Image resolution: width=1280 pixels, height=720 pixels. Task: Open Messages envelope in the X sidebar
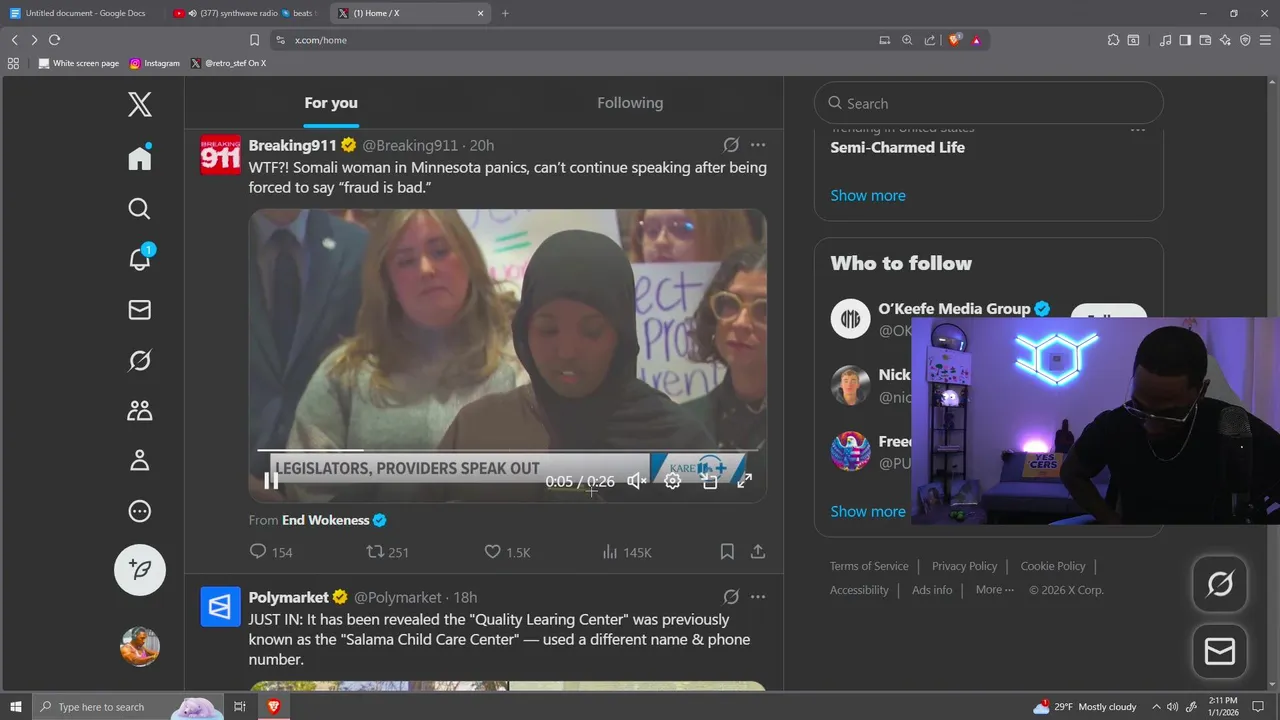click(140, 310)
